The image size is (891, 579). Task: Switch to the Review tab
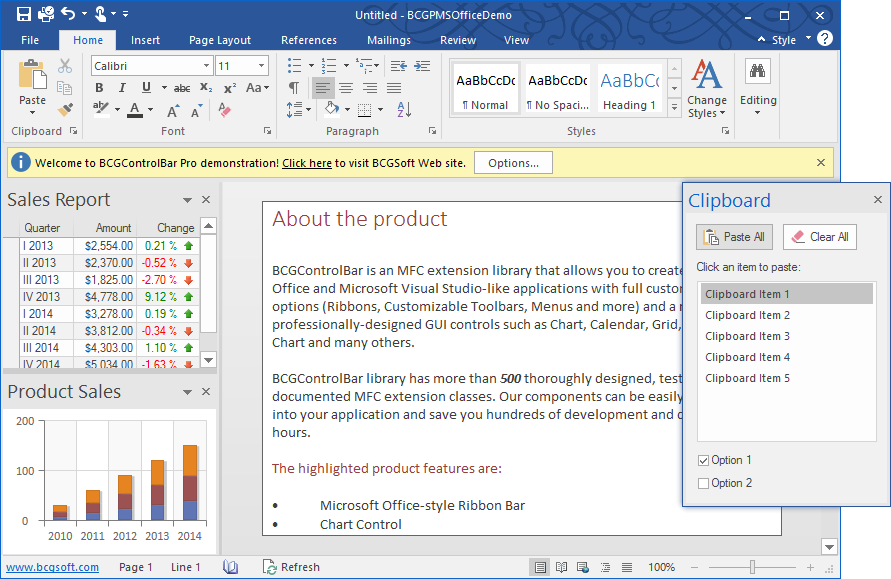pos(457,40)
